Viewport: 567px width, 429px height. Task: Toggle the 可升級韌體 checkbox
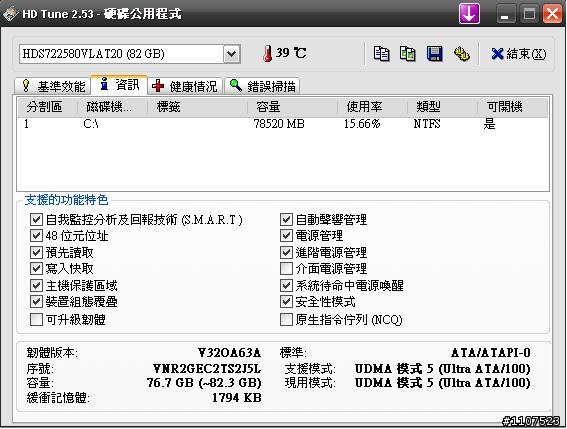36,319
